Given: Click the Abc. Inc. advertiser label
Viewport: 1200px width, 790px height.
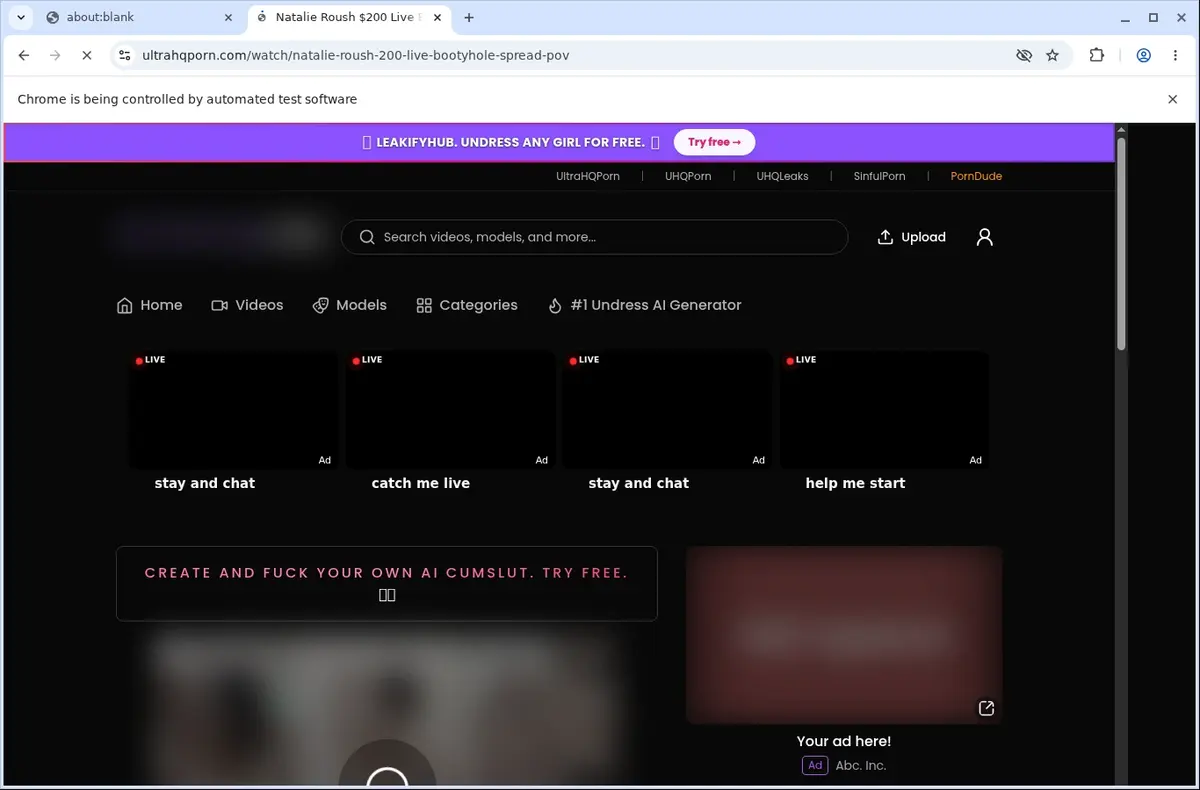Looking at the screenshot, I should coord(861,765).
